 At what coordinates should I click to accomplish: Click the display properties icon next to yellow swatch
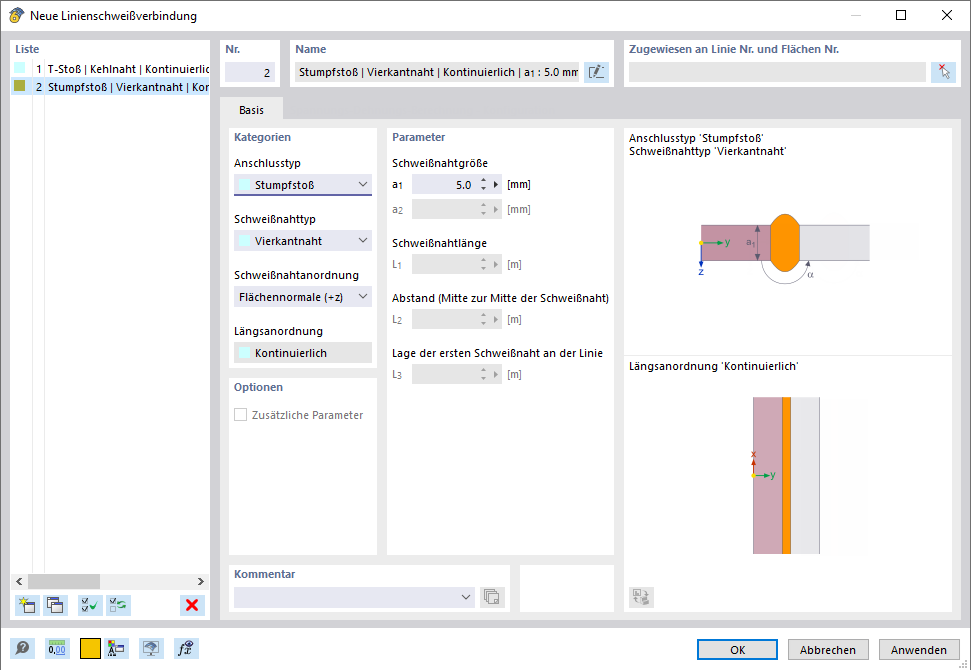(x=116, y=649)
